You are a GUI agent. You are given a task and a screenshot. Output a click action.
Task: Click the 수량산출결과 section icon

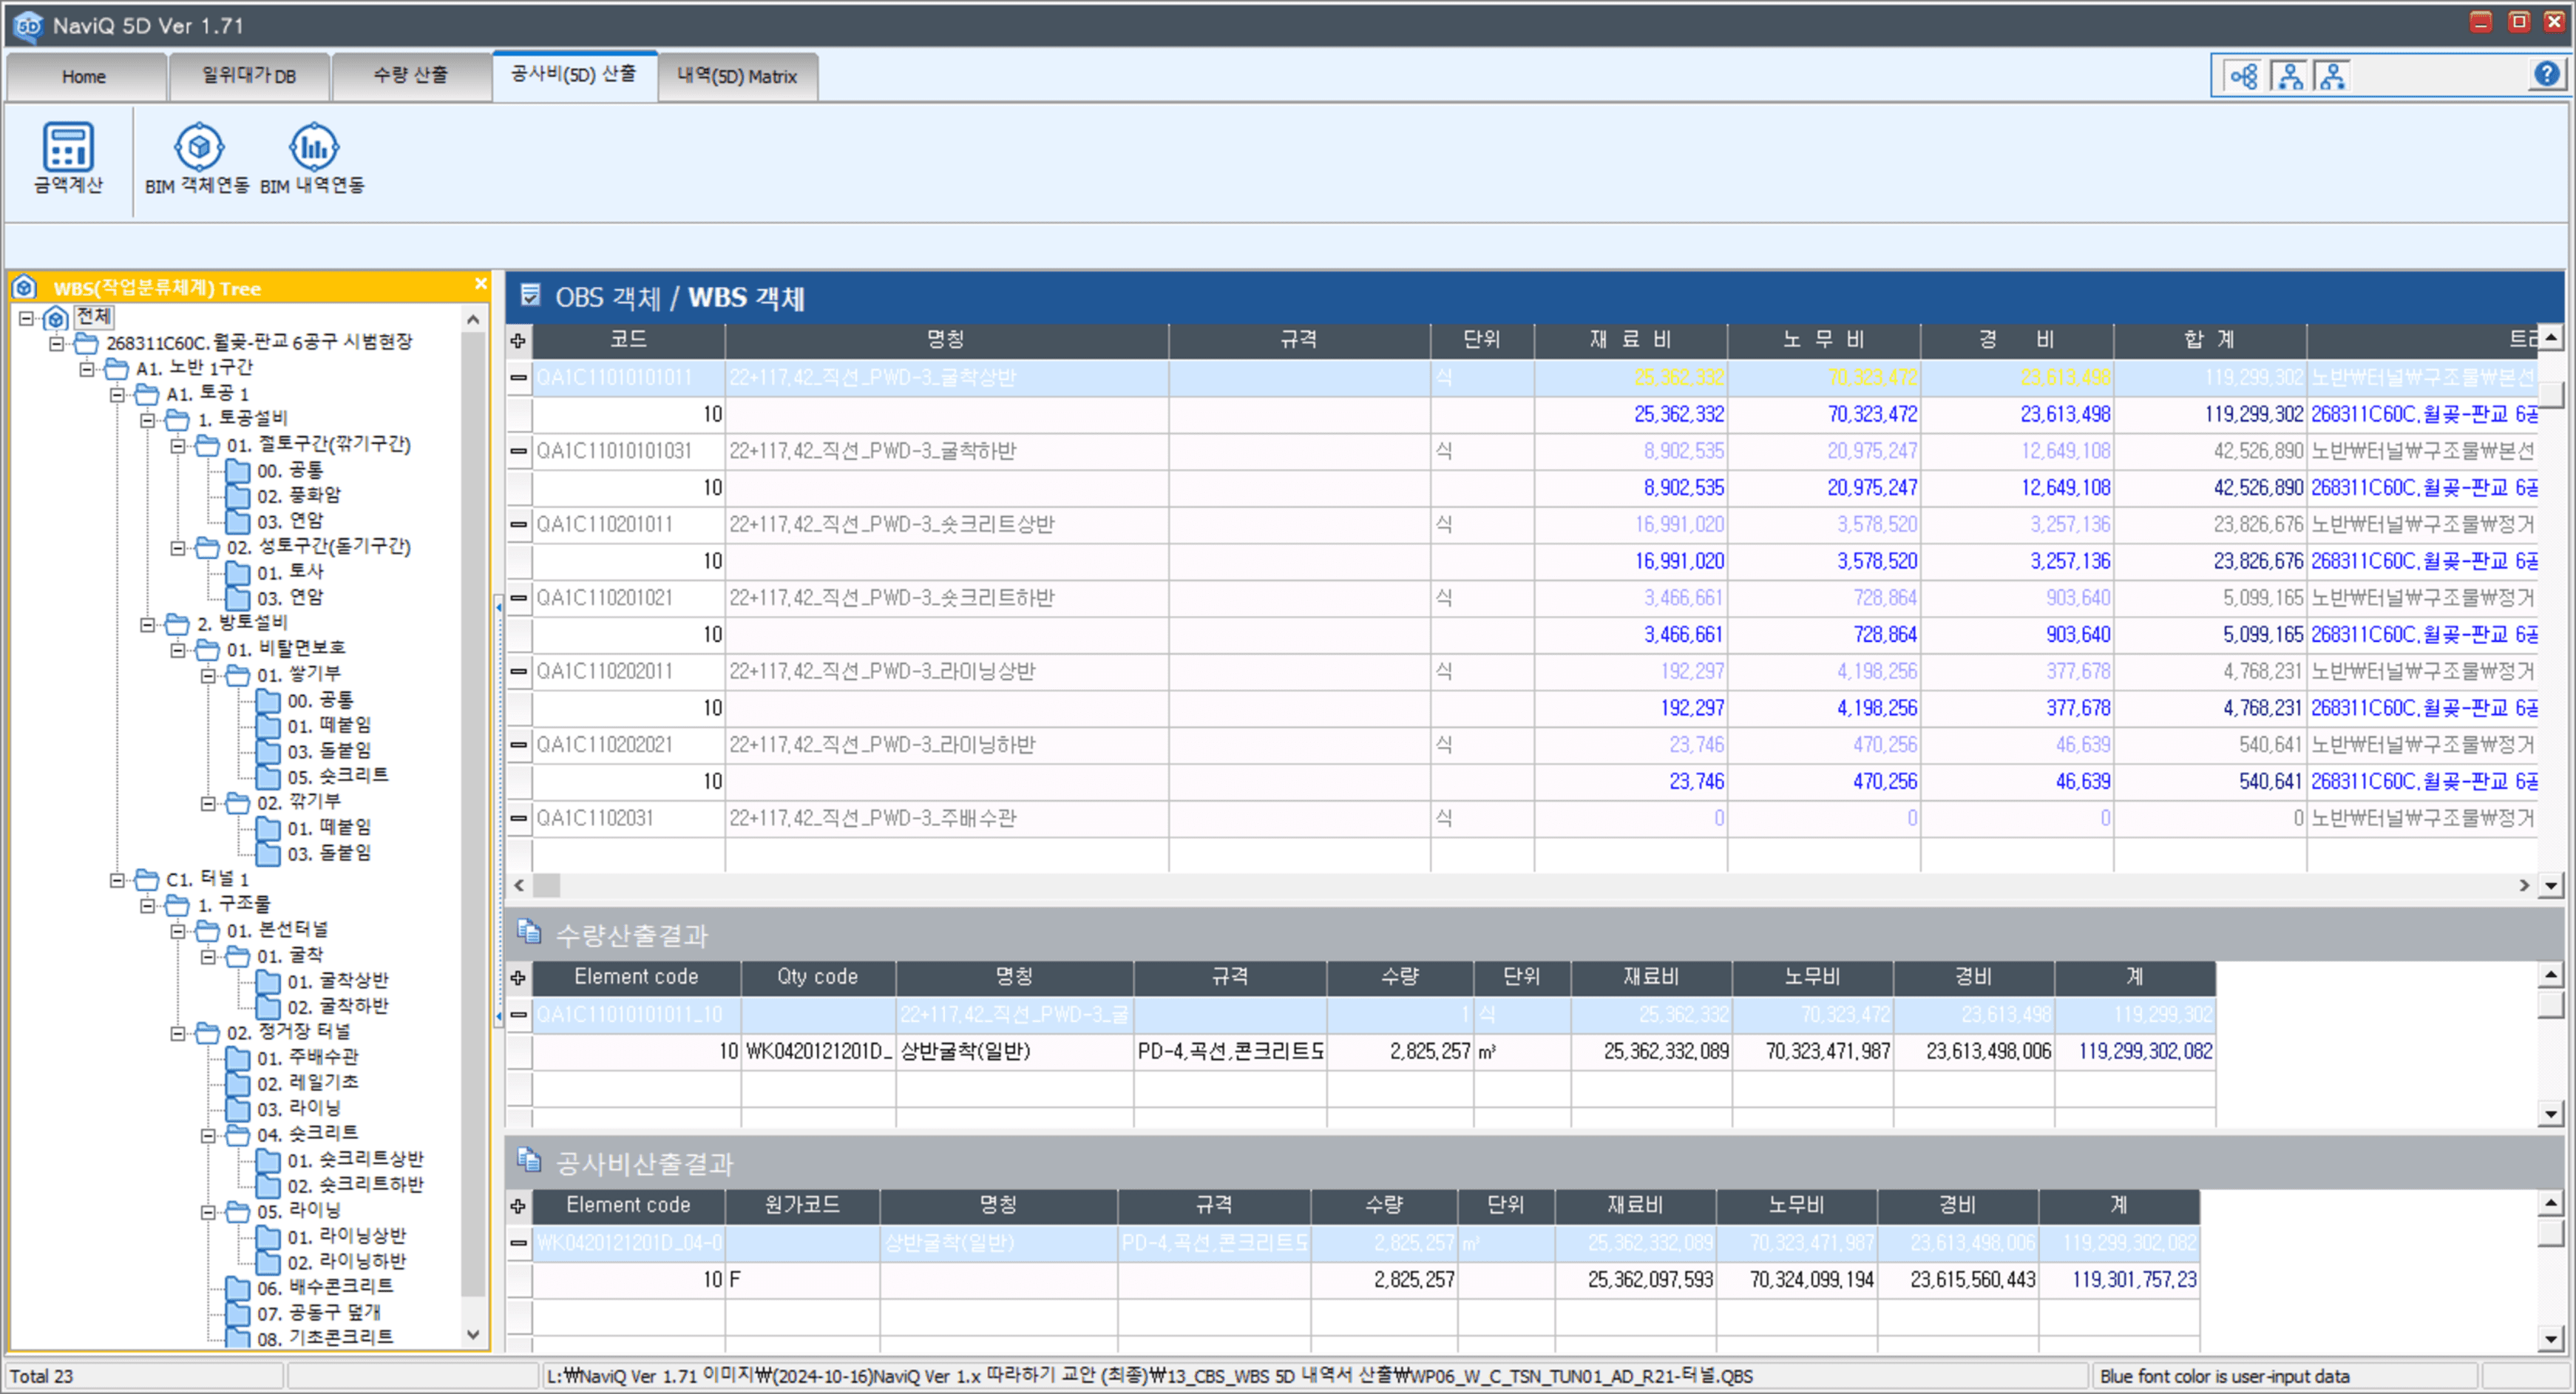(529, 932)
